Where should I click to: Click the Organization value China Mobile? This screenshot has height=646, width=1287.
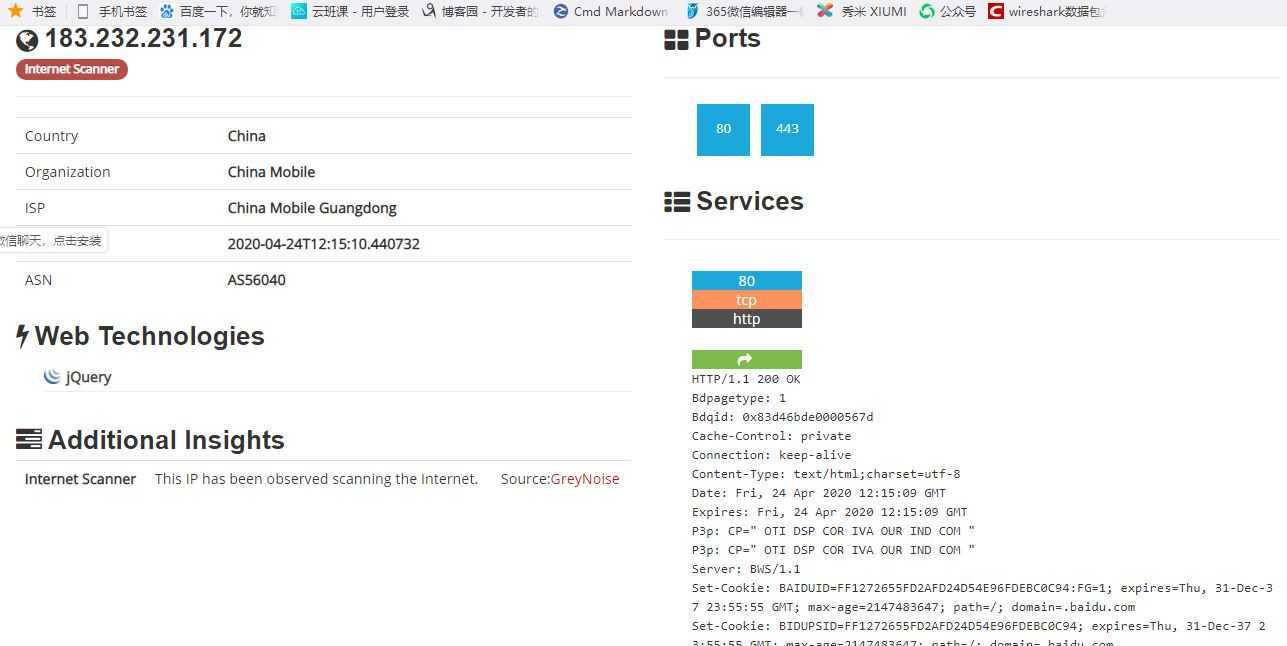271,172
